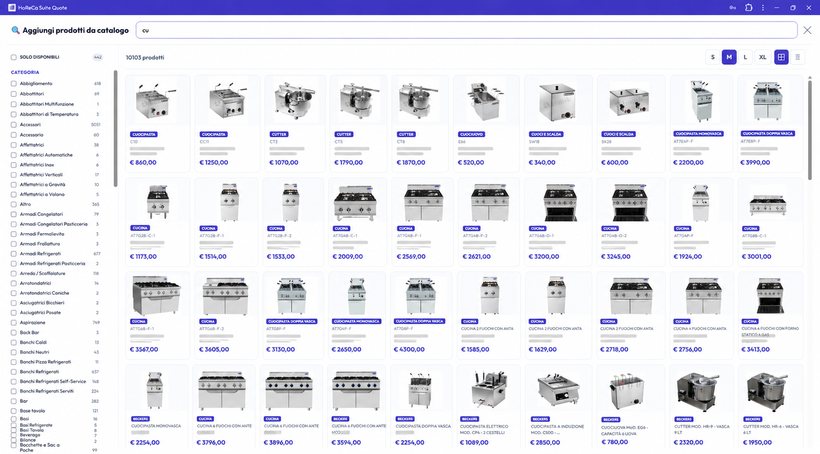The width and height of the screenshot is (820, 454).
Task: Open the cuocipasta product priced € 1250,00
Action: pyautogui.click(x=227, y=123)
